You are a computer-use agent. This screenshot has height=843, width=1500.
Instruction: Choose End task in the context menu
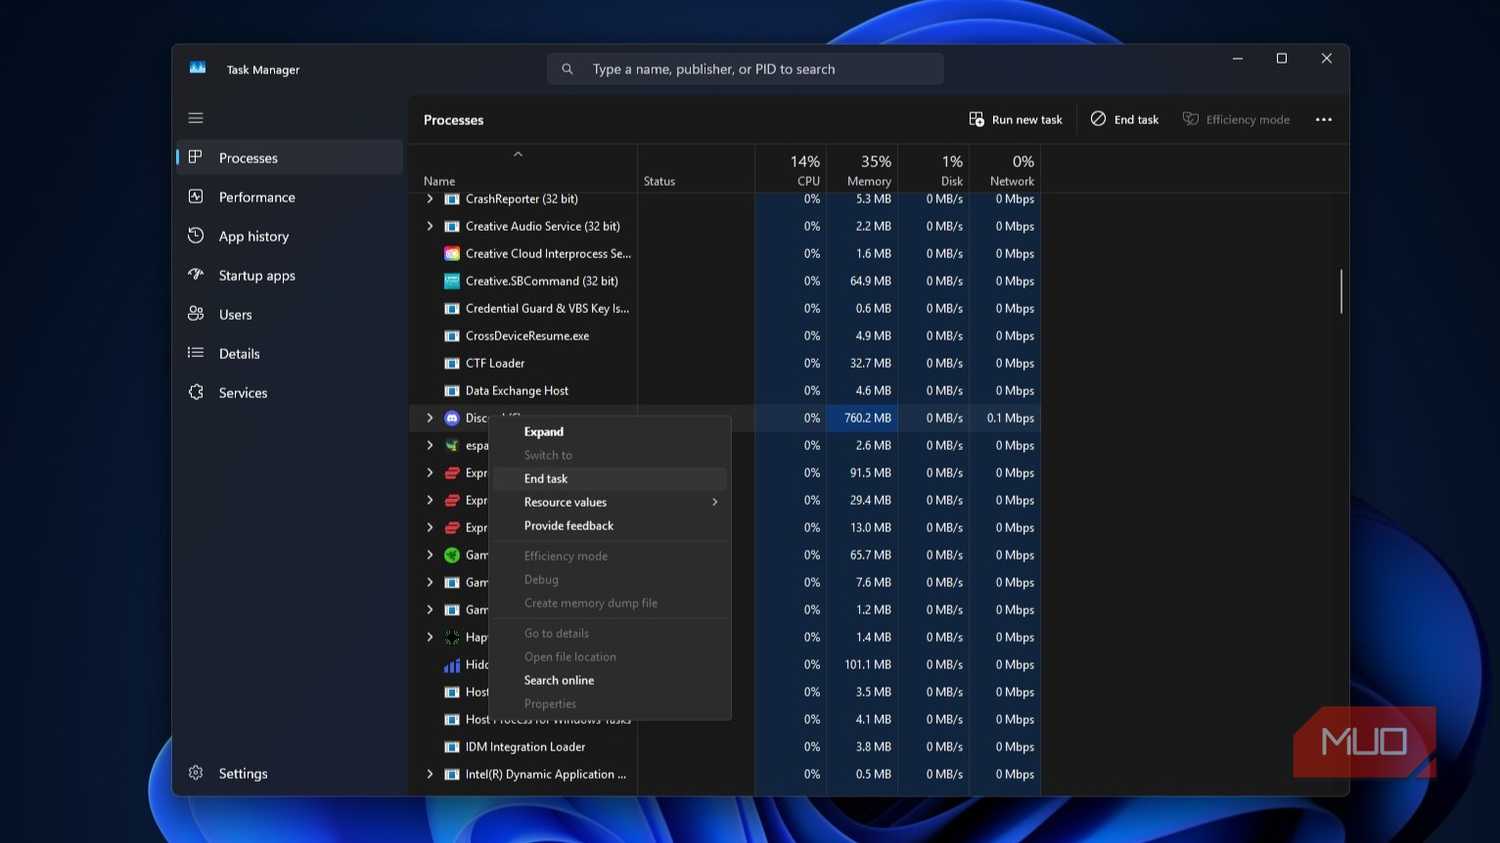click(610, 479)
